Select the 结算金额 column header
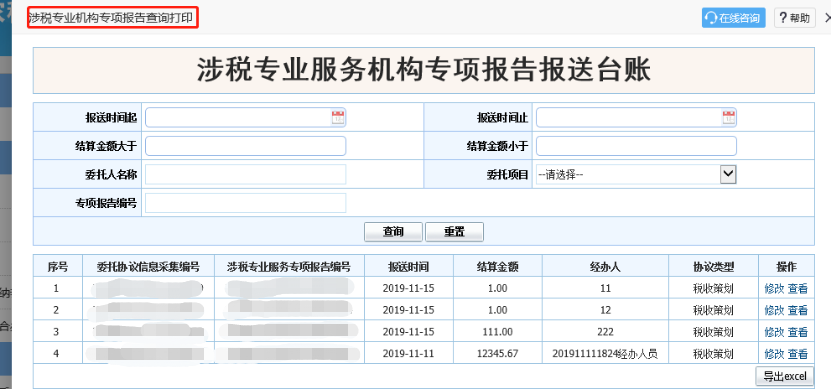 tap(498, 267)
